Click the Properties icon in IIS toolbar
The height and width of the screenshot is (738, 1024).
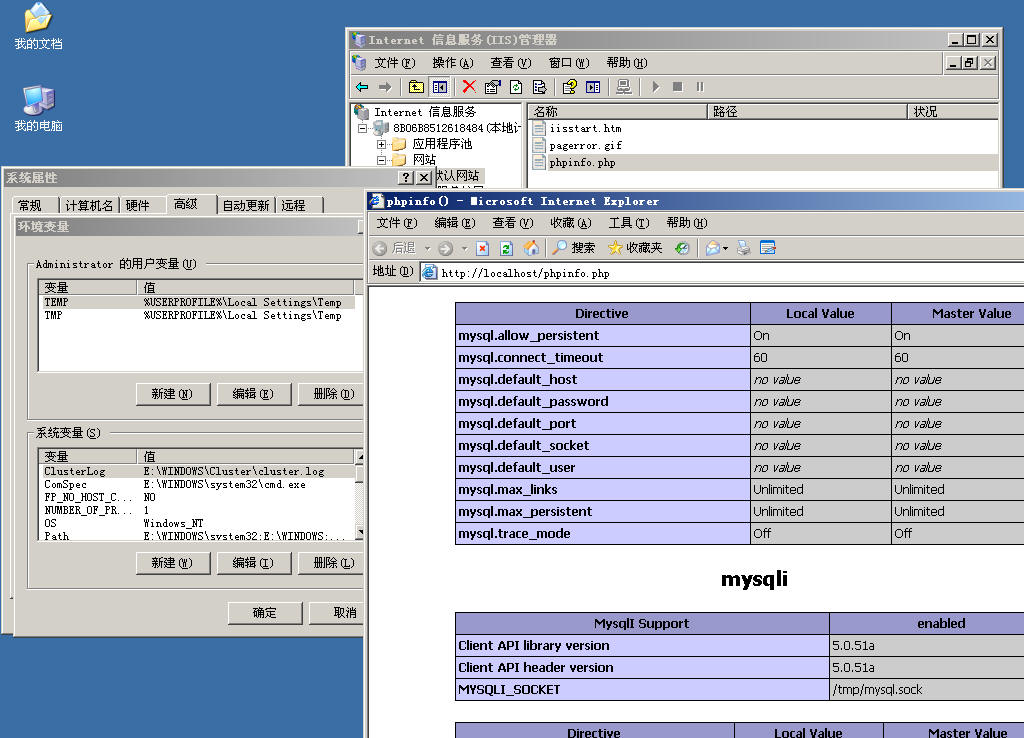[x=493, y=87]
